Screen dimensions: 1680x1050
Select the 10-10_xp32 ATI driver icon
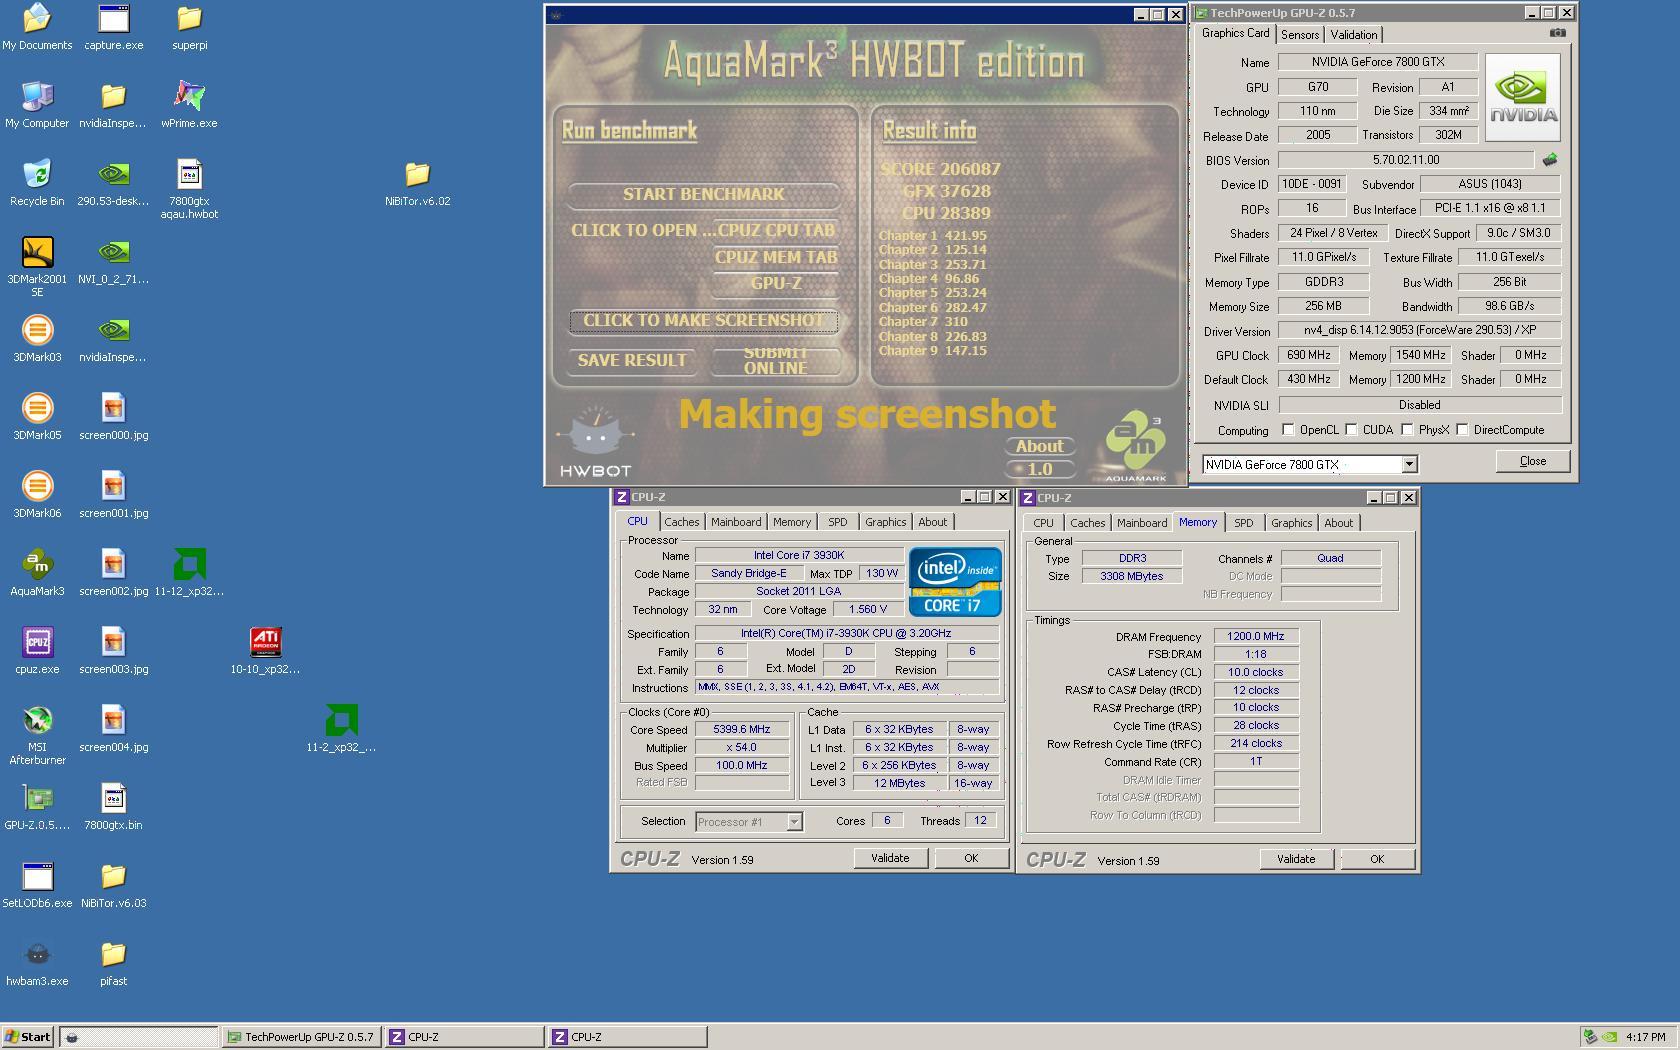click(265, 651)
